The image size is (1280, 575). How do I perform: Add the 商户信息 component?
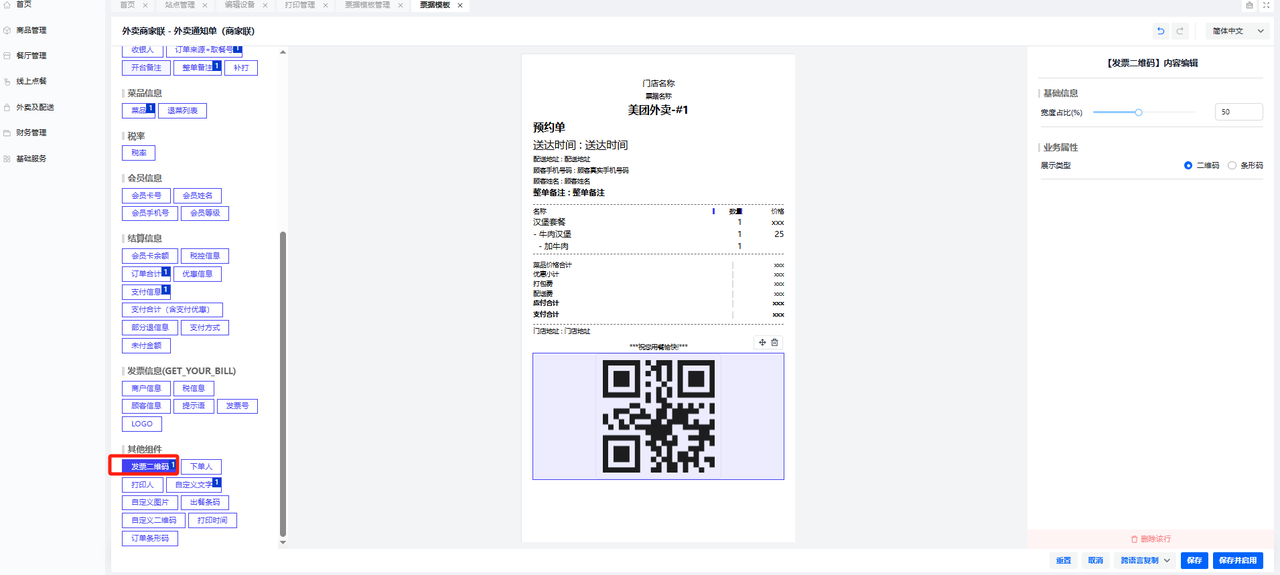(x=144, y=388)
